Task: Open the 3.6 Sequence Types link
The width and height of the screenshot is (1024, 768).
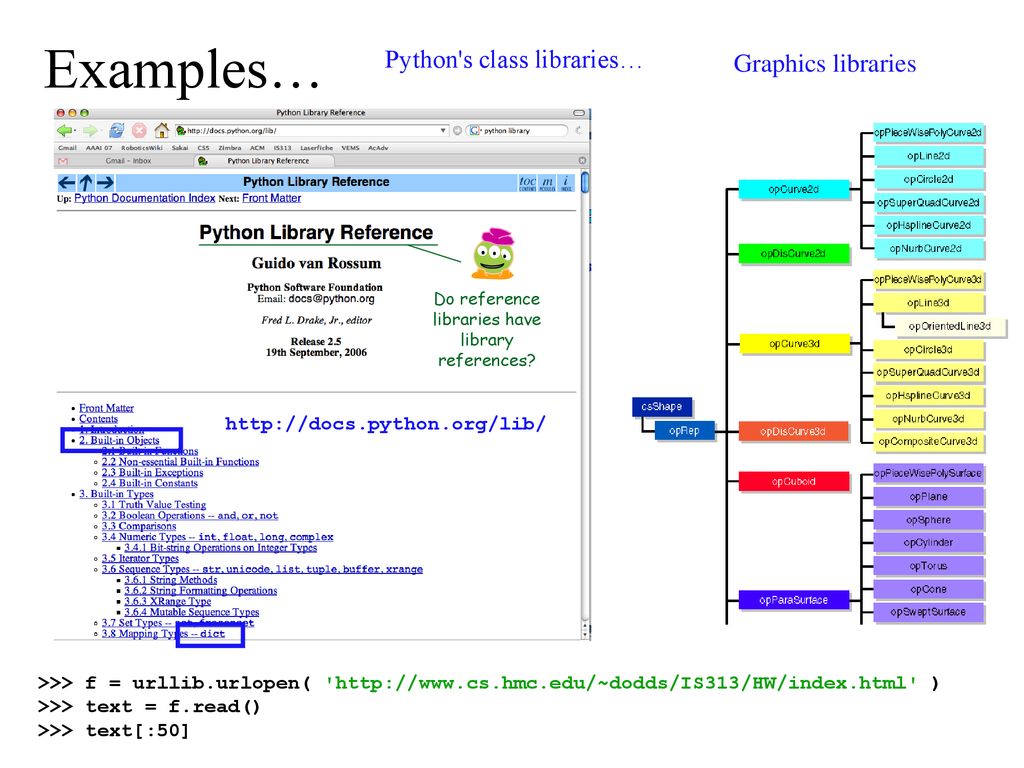Action: click(262, 569)
